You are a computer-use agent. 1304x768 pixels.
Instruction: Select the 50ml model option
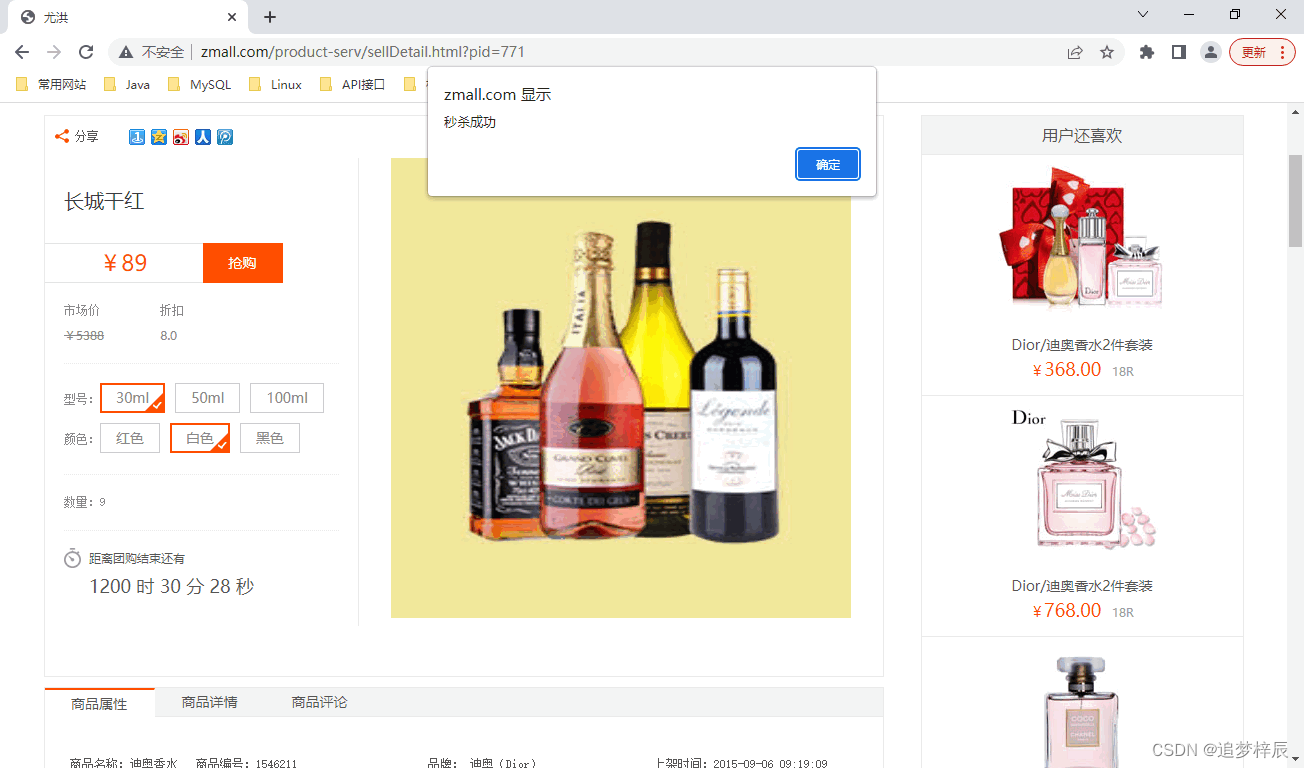coord(207,398)
